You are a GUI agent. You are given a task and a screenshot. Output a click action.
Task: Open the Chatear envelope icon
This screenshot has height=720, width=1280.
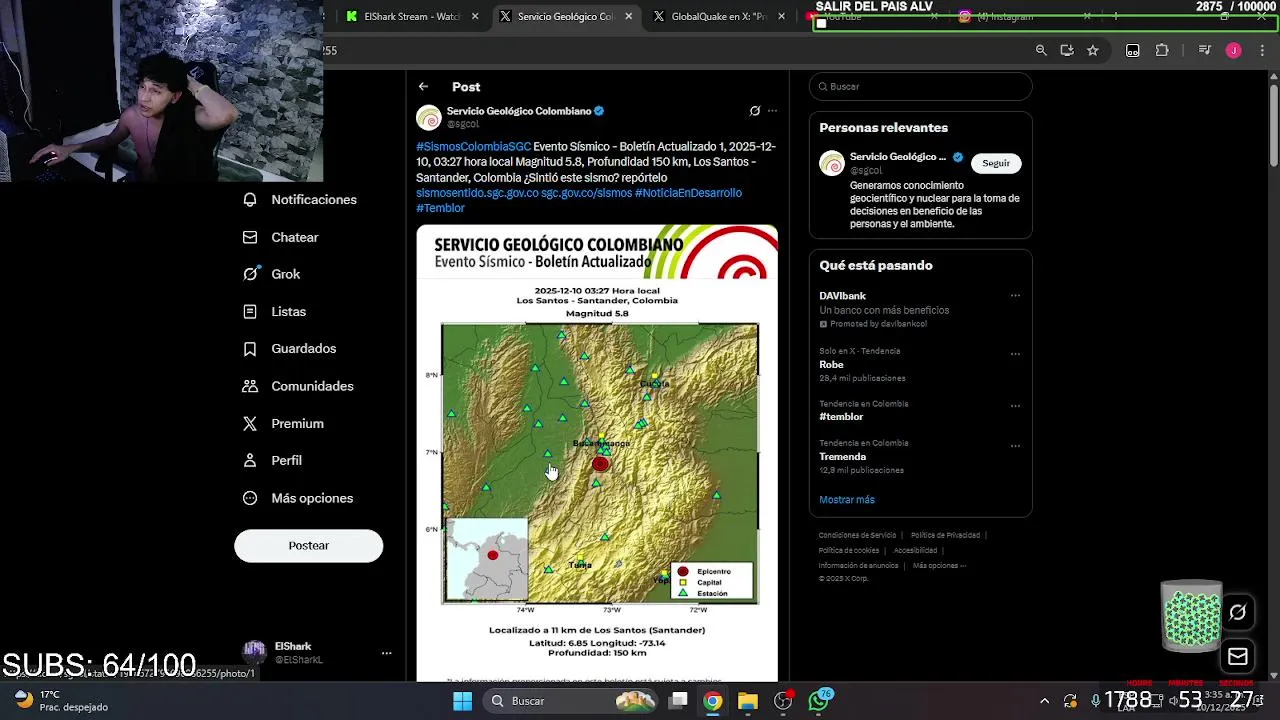[x=250, y=237]
